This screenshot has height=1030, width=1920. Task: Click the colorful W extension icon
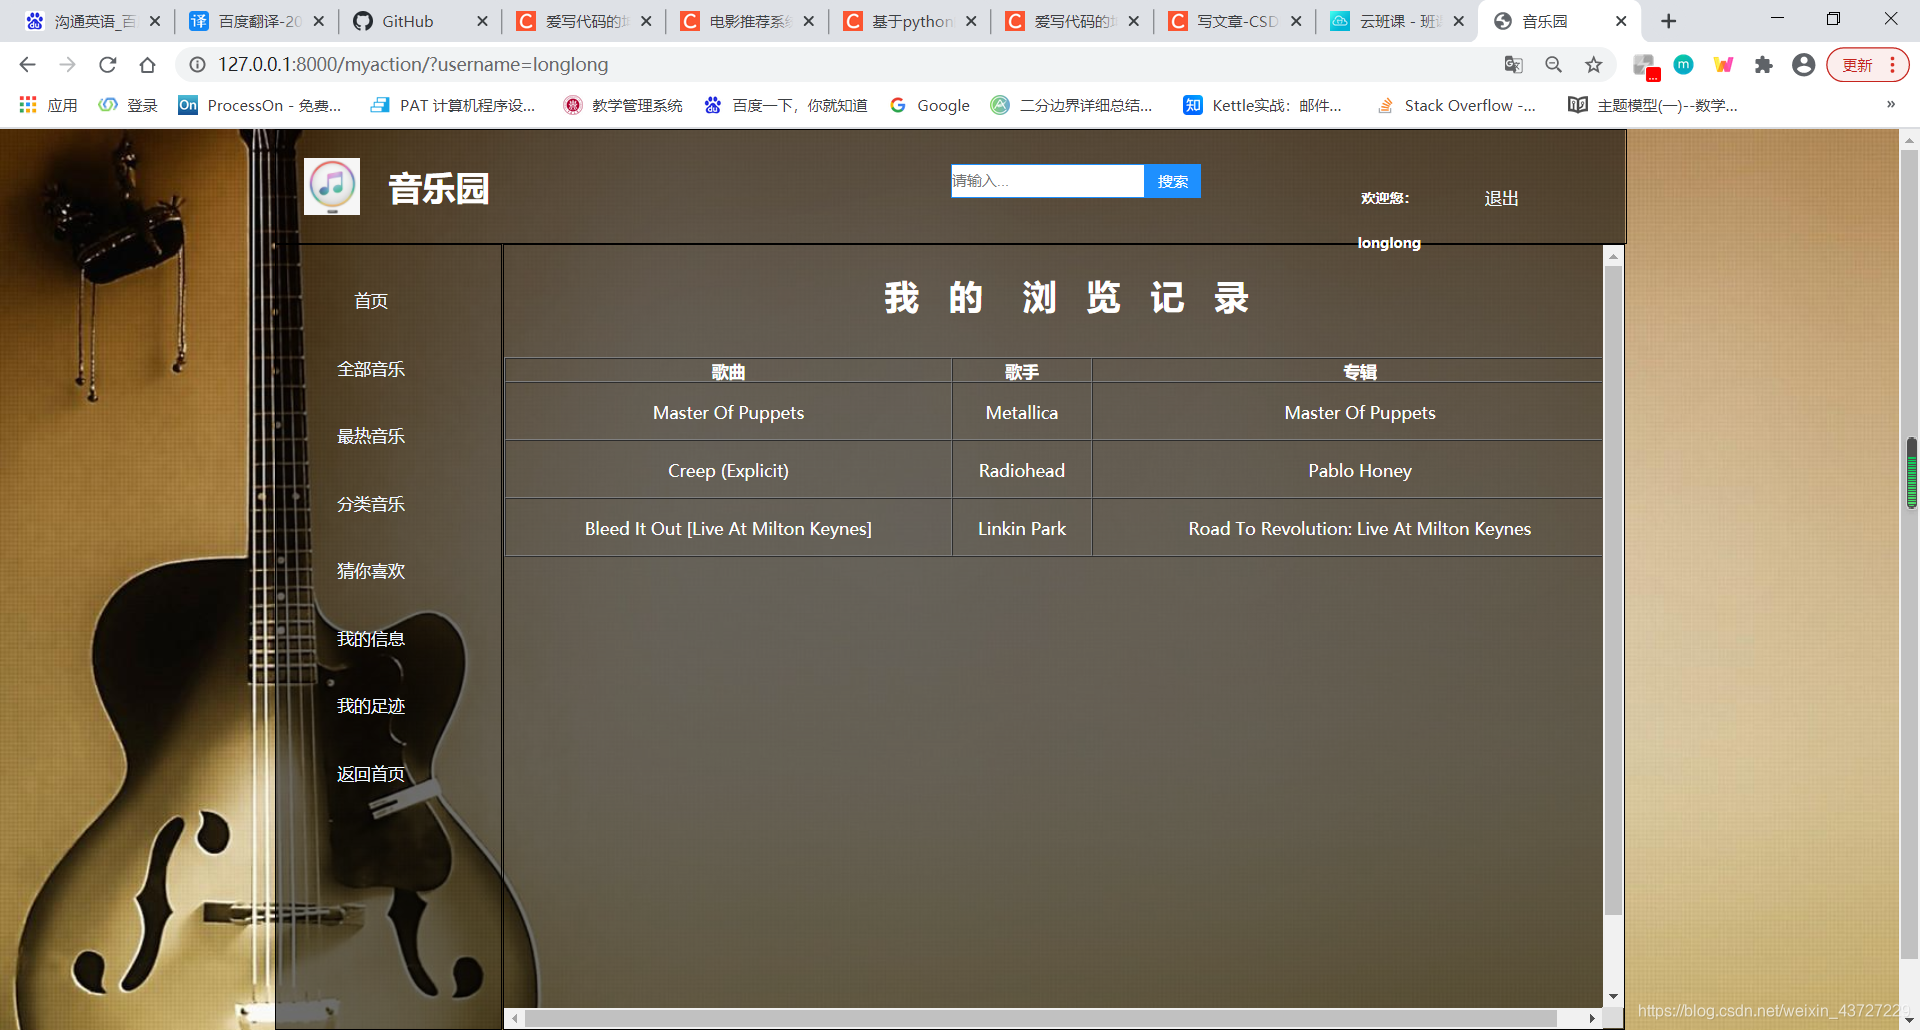[x=1723, y=65]
